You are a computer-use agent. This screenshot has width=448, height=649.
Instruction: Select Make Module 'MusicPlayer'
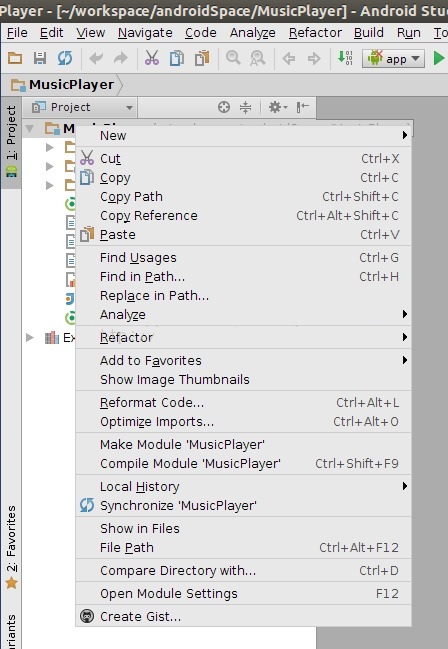pos(243,445)
